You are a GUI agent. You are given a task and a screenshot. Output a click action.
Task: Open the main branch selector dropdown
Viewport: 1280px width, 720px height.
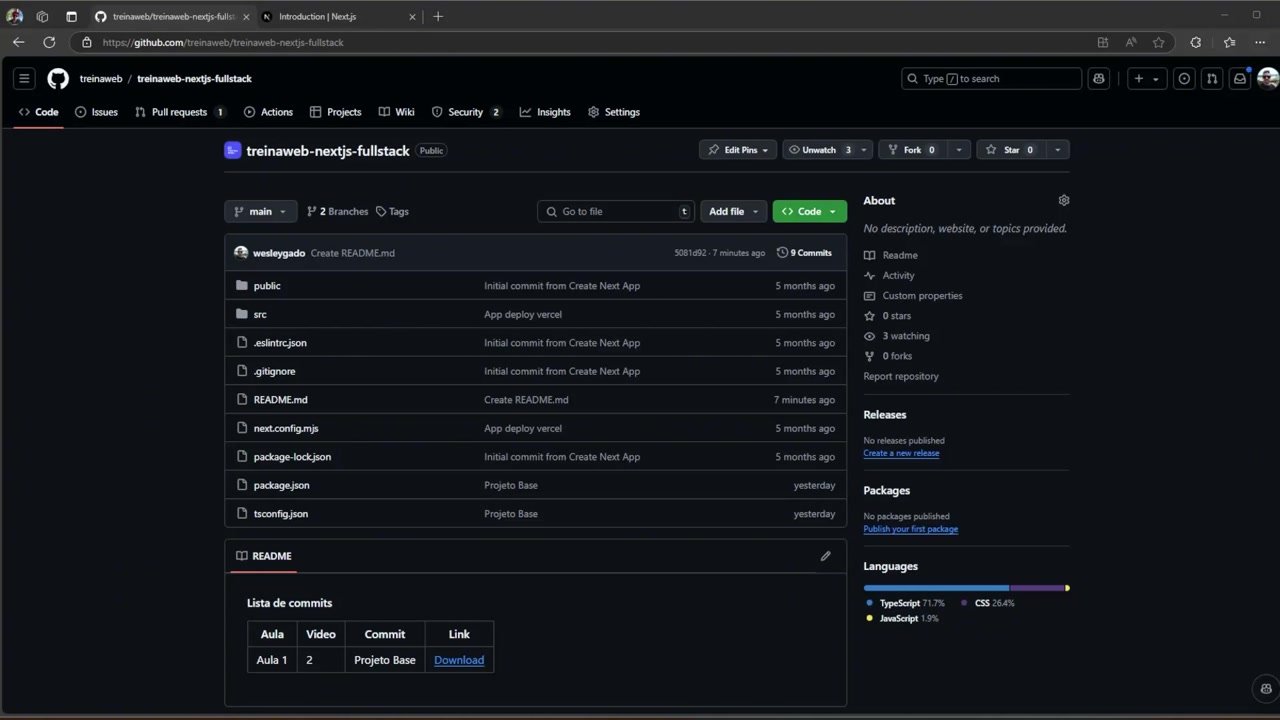(x=260, y=211)
